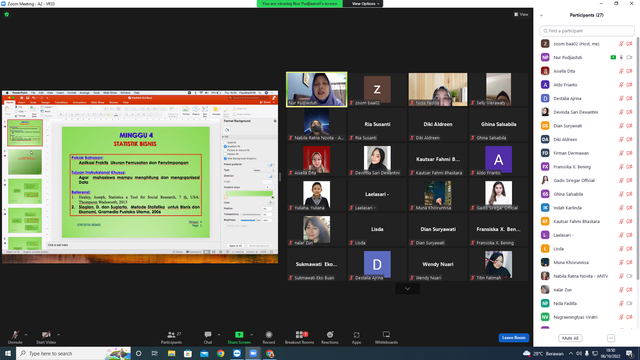640x360 pixels.
Task: Click Nur Pudjiastuti's highlighted video tile
Action: click(x=317, y=89)
